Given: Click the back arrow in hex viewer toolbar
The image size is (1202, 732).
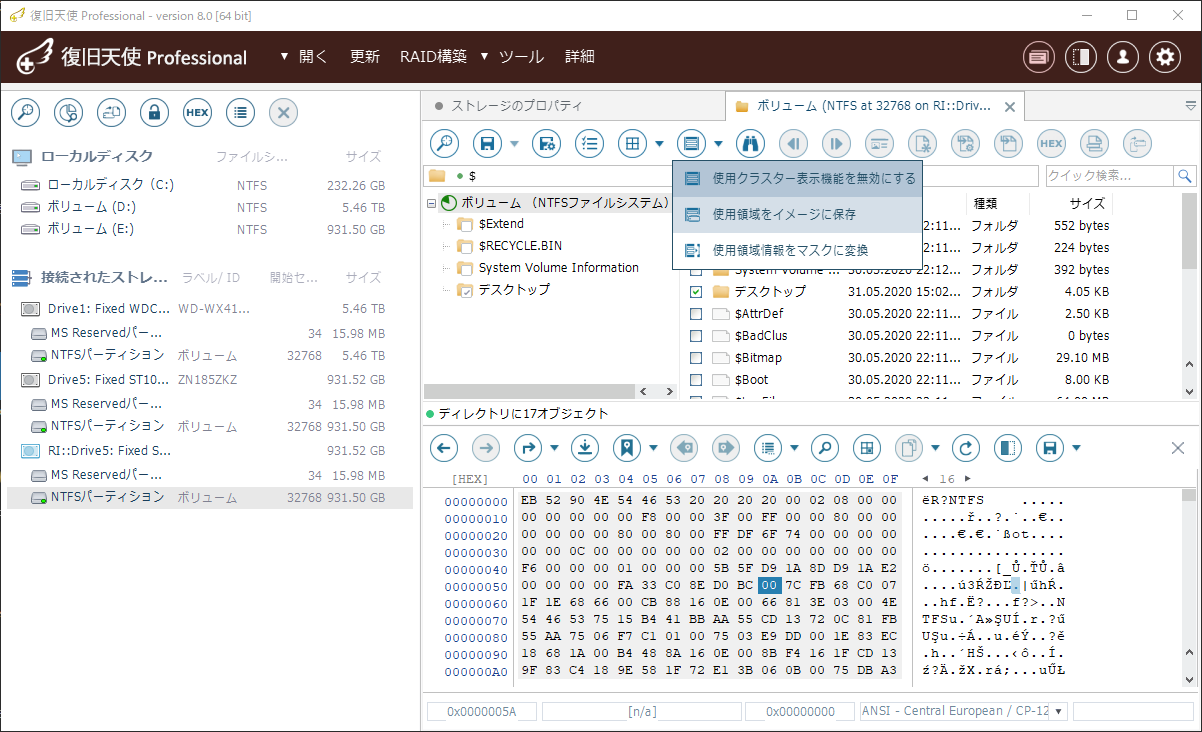Looking at the screenshot, I should tap(444, 448).
